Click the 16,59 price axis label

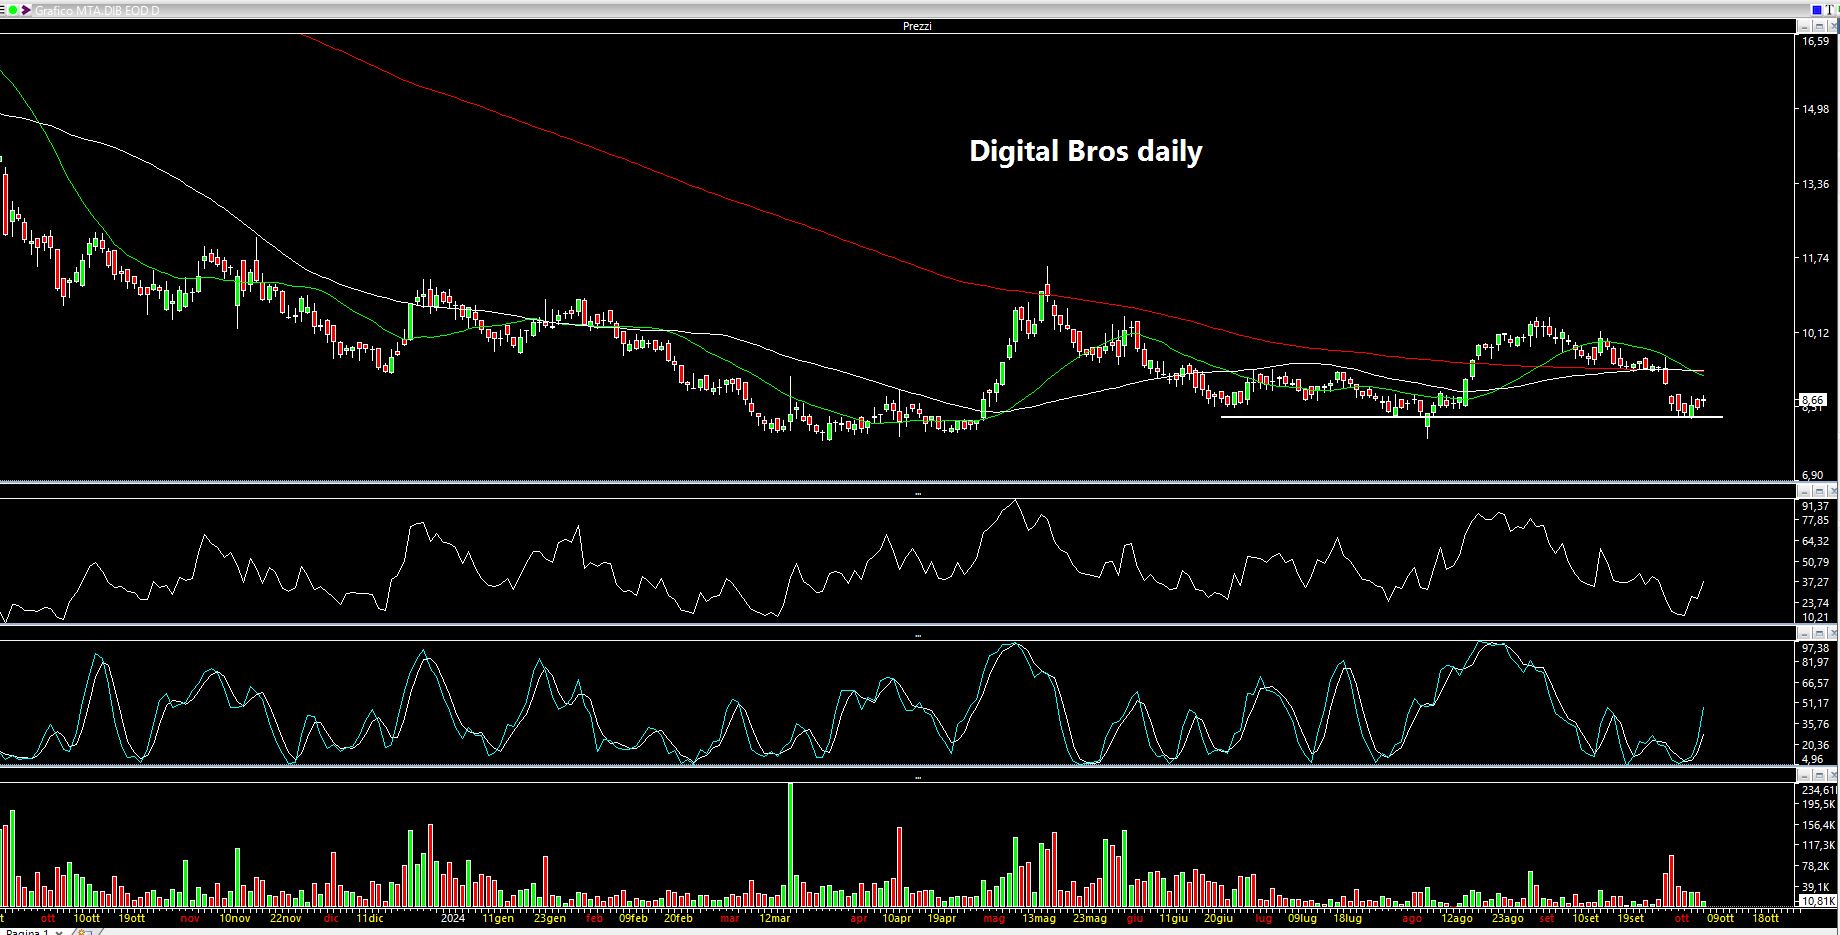(1815, 42)
